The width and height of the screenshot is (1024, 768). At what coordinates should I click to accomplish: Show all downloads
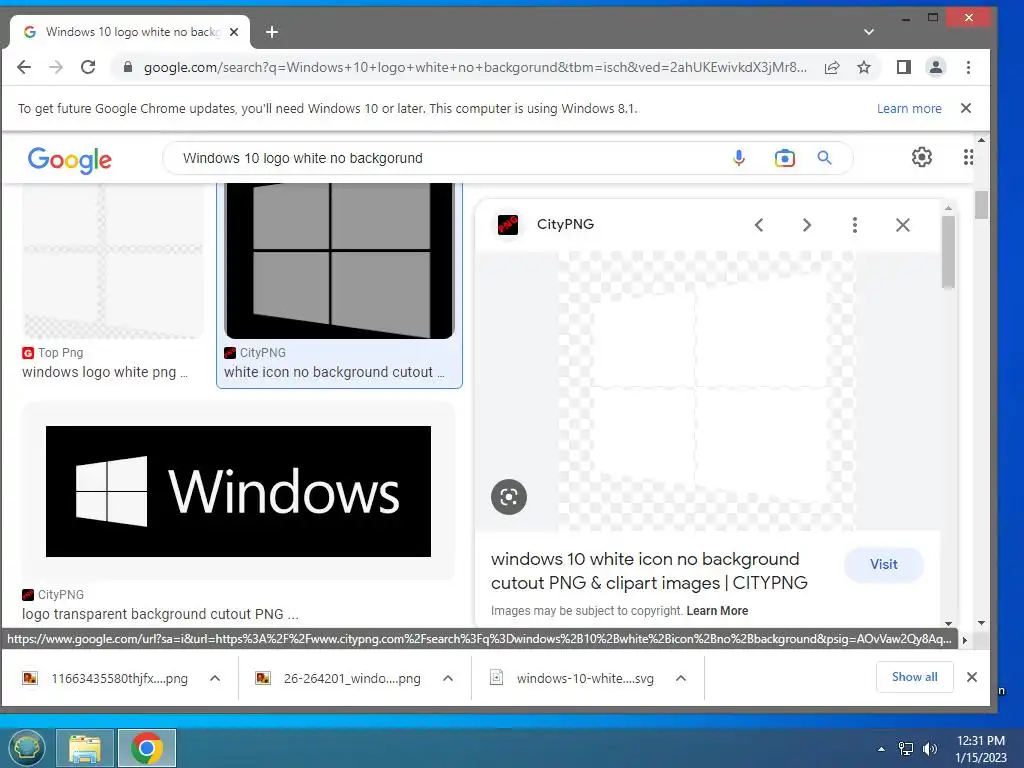point(914,677)
